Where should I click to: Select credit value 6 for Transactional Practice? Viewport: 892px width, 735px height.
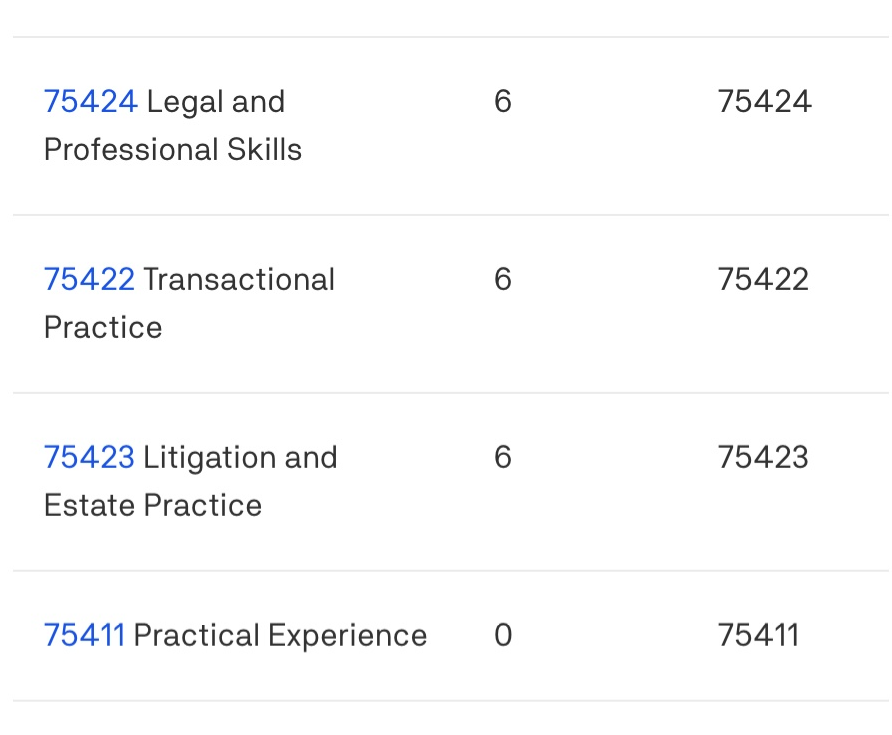[503, 280]
